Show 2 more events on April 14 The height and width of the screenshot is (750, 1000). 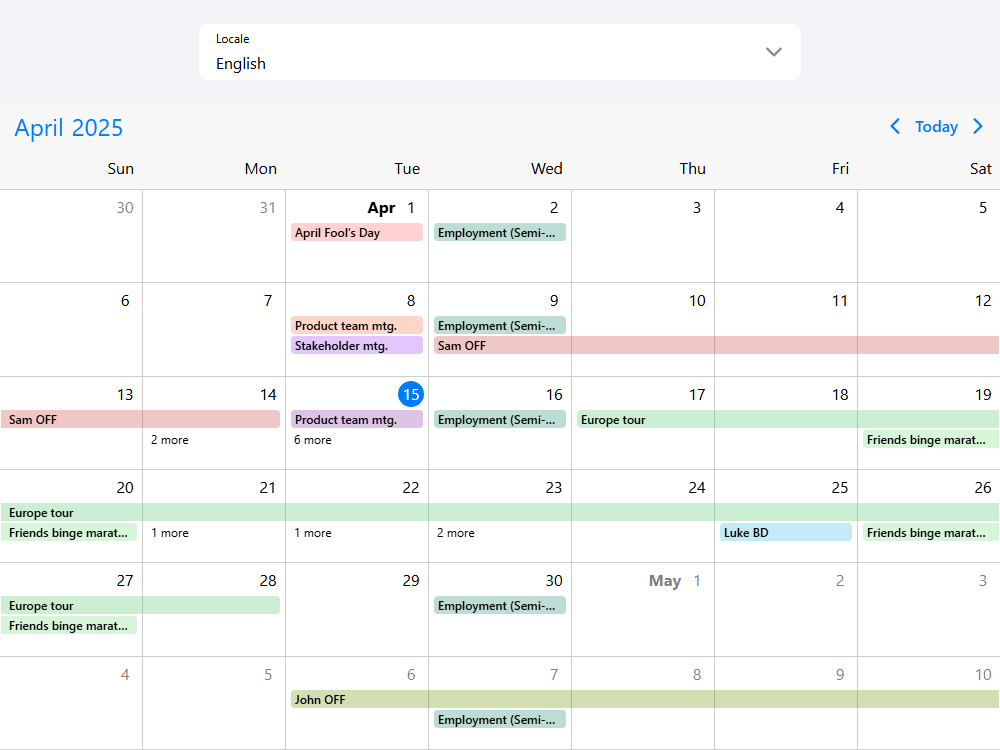[x=170, y=440]
